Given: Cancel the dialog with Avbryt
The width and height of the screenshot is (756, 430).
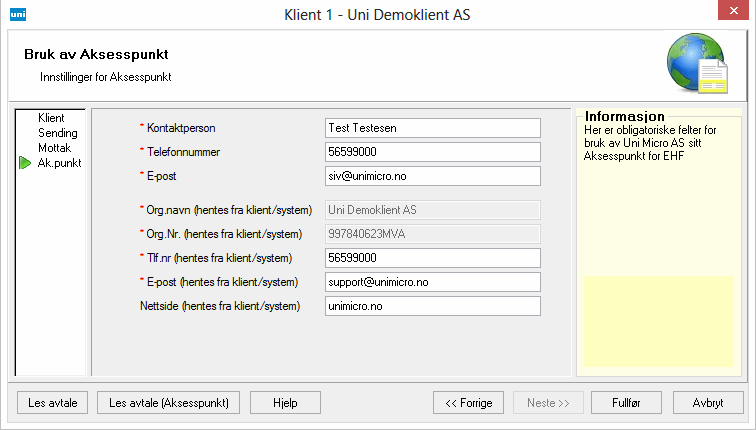Looking at the screenshot, I should (707, 402).
